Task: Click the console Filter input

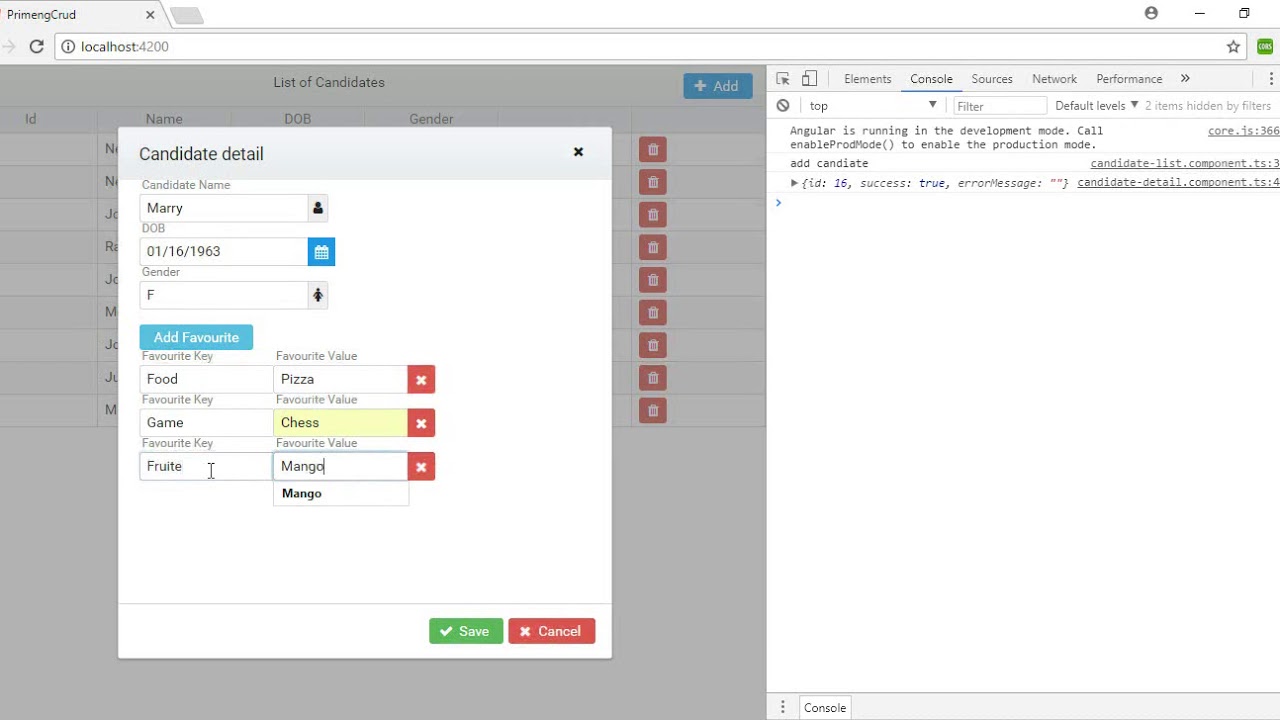Action: click(x=999, y=106)
